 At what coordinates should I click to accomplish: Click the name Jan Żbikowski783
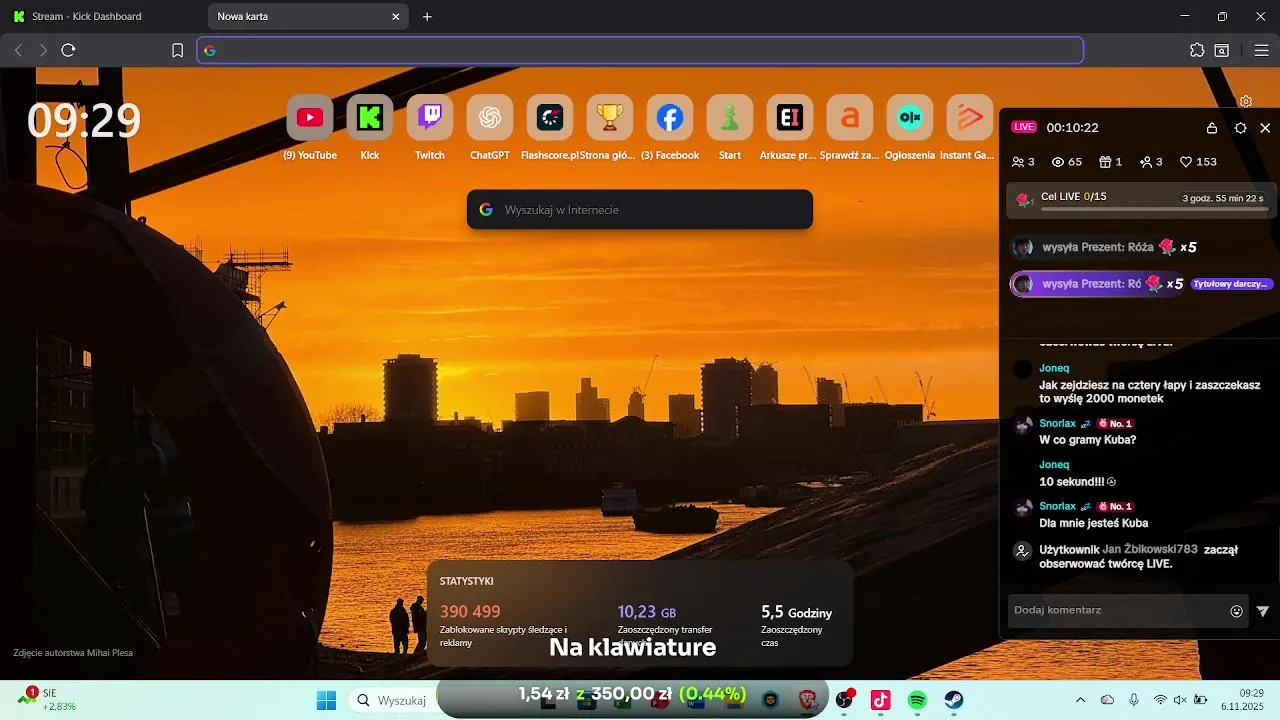tap(1150, 549)
